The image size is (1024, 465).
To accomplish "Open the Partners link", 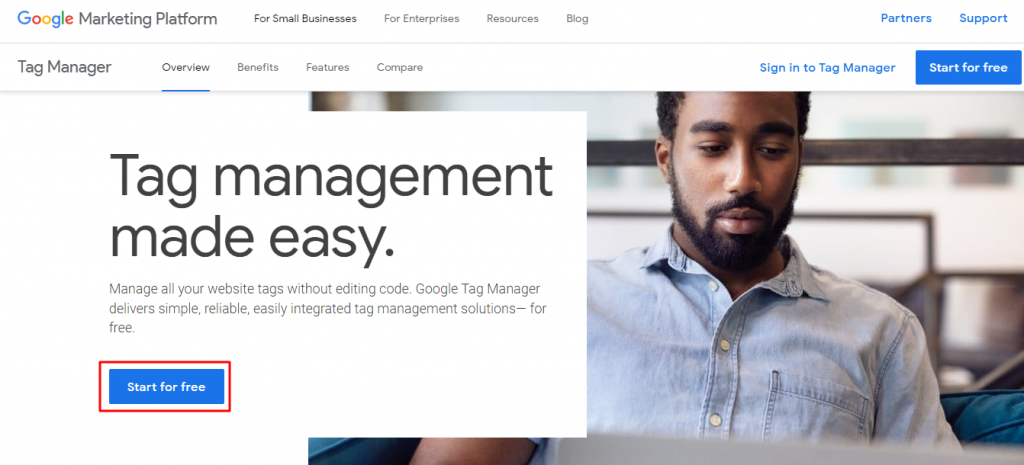I will click(906, 18).
